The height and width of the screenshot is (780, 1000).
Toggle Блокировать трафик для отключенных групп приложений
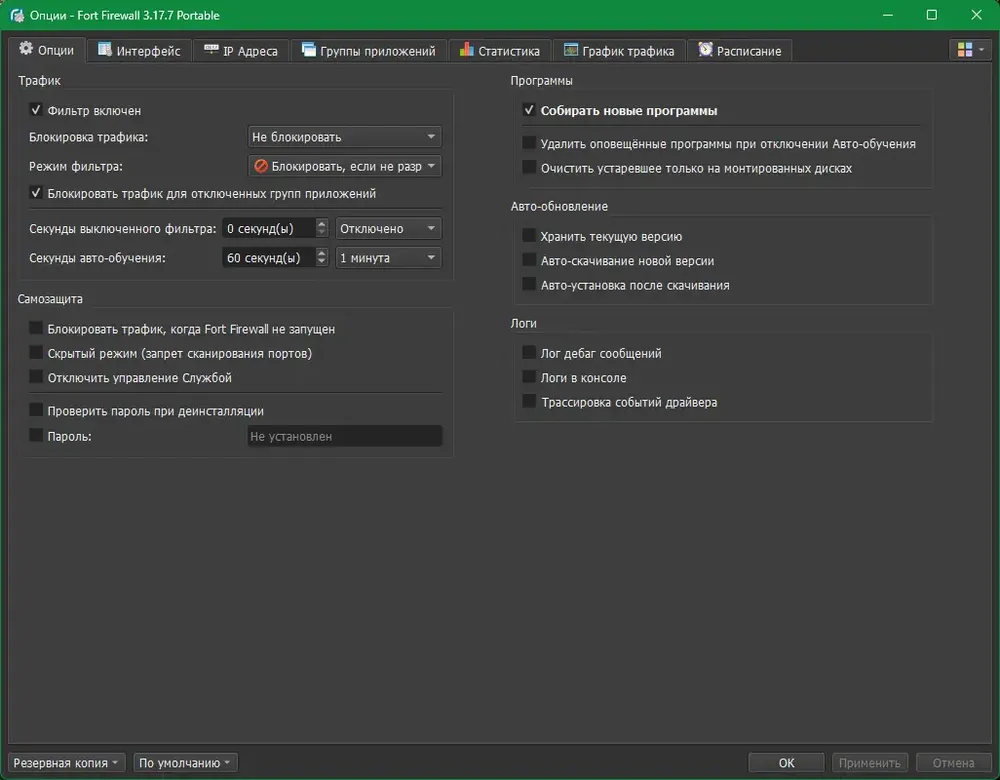36,193
